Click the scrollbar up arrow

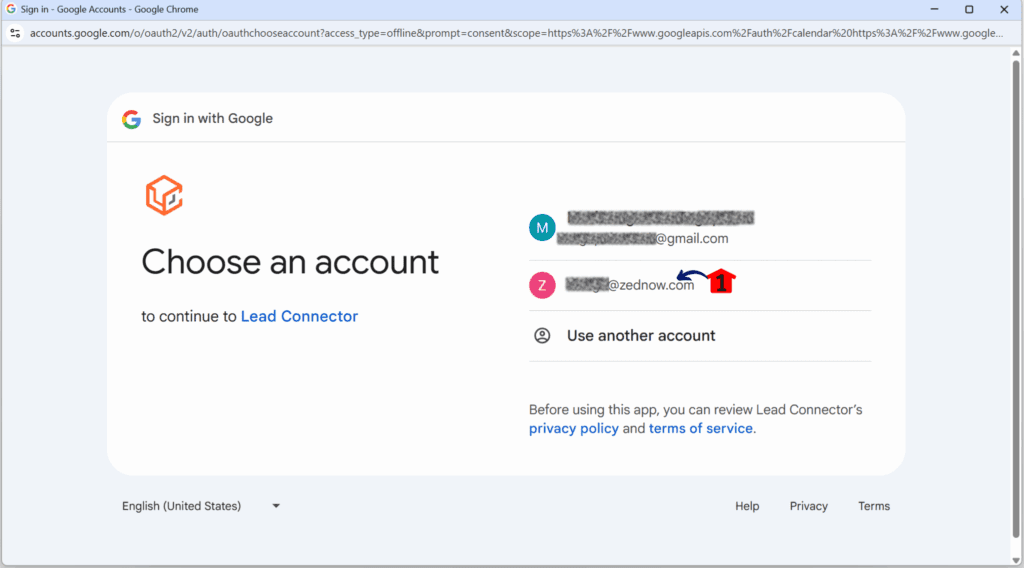1016,53
